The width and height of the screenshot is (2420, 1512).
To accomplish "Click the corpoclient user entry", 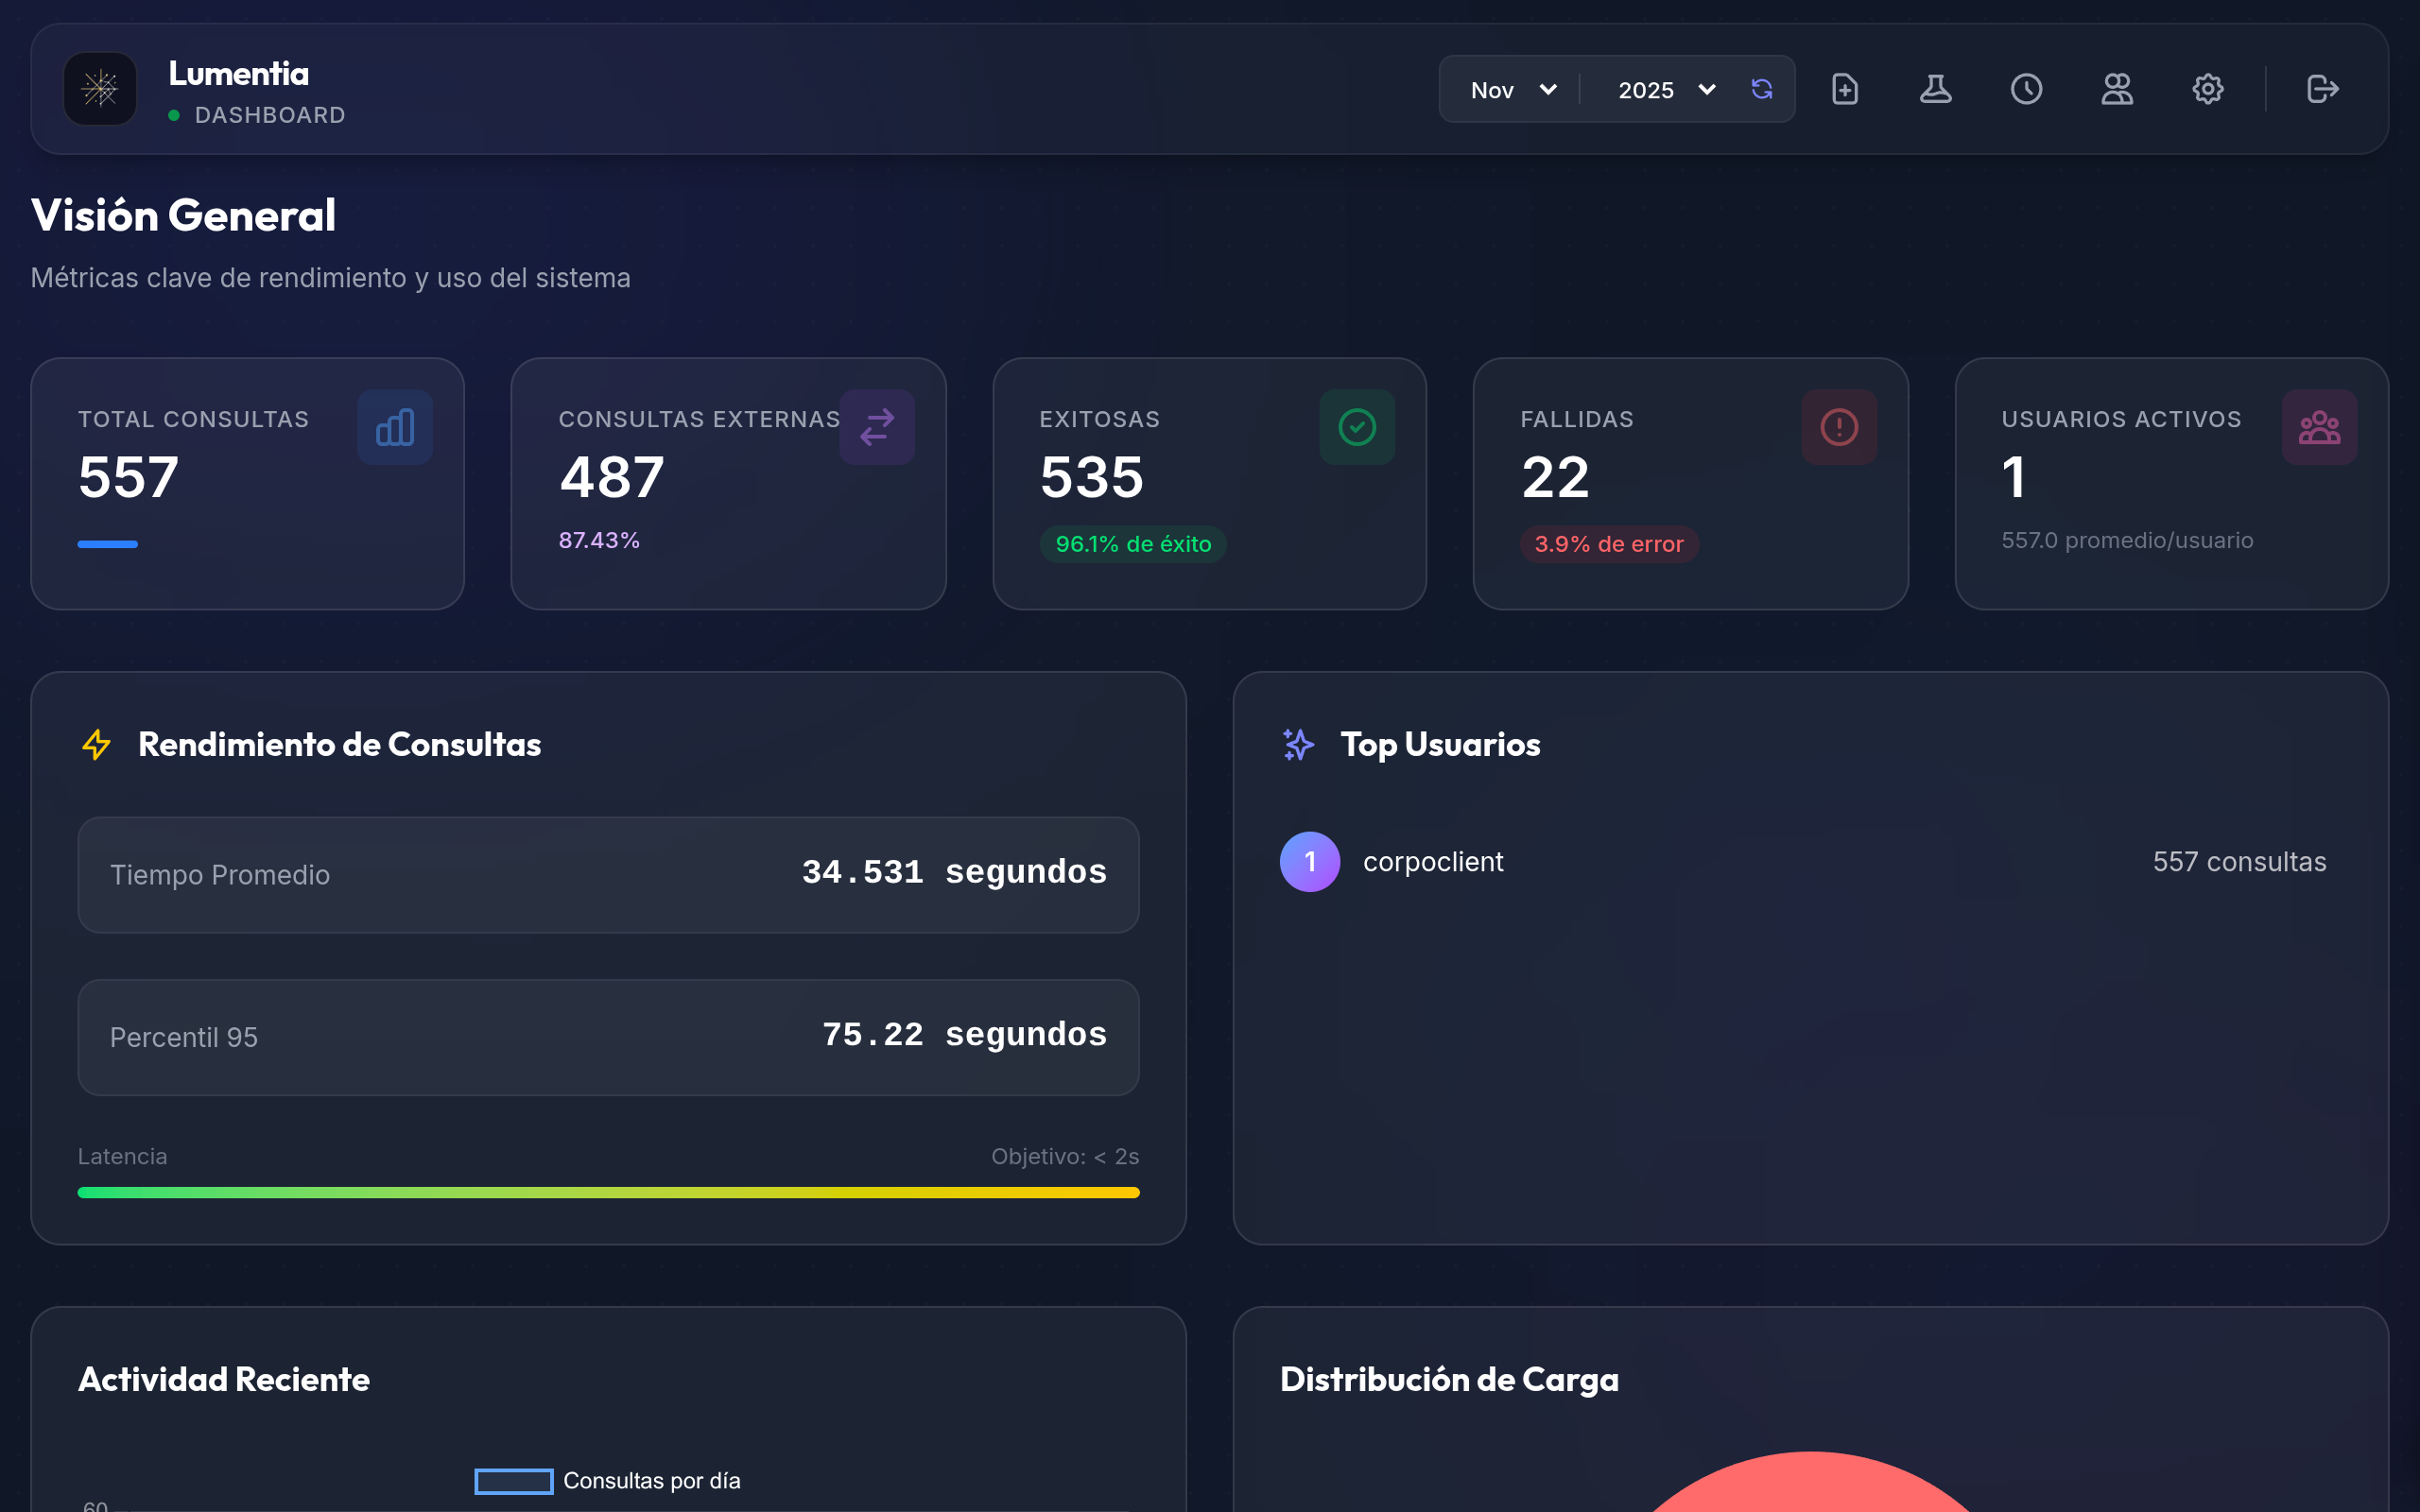I will [1433, 861].
